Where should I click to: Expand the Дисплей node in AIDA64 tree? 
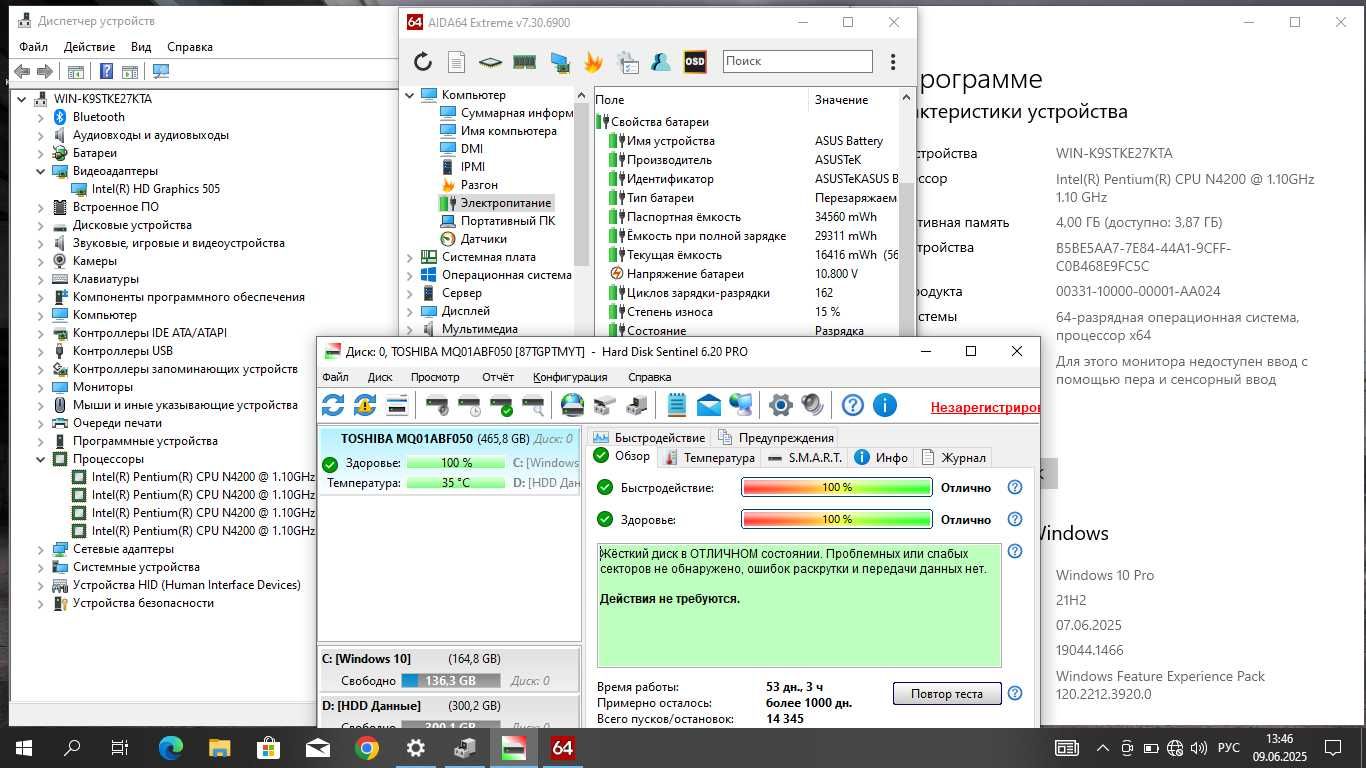point(410,311)
